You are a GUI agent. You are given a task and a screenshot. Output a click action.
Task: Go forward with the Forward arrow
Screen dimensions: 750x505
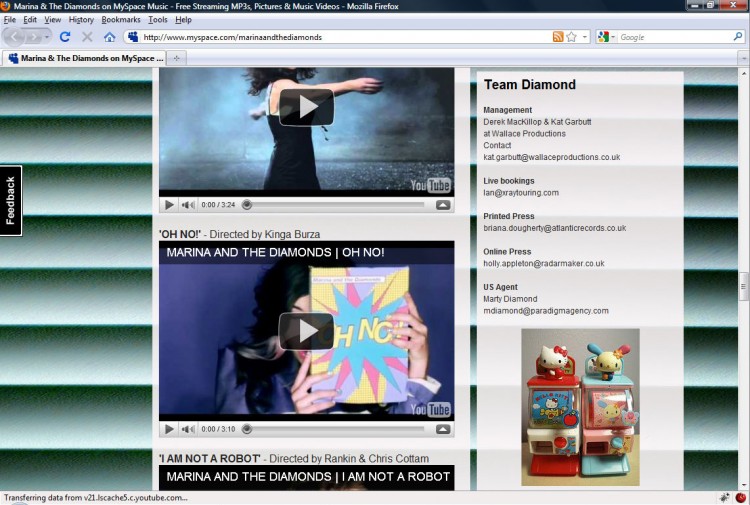(x=33, y=37)
